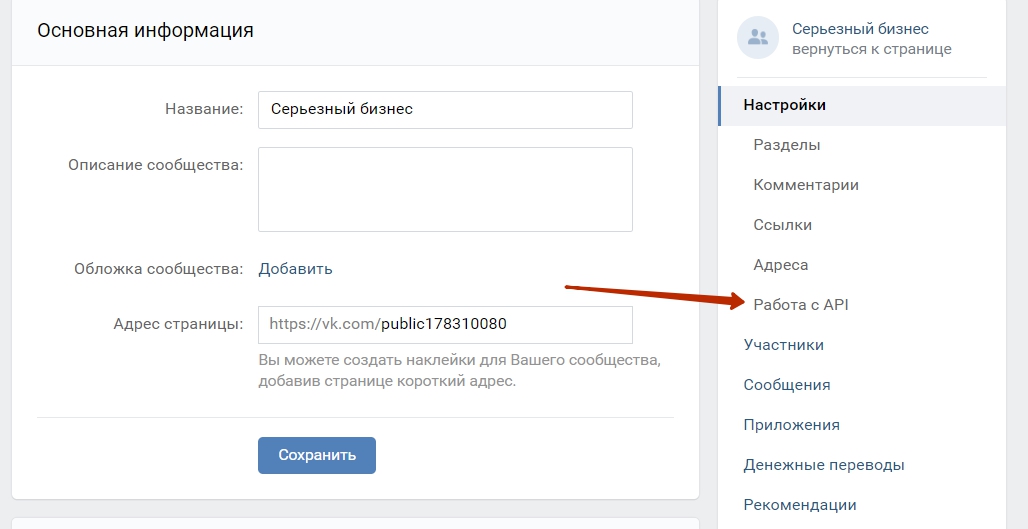1028x529 pixels.
Task: Open the Адреса subsection
Action: (780, 265)
